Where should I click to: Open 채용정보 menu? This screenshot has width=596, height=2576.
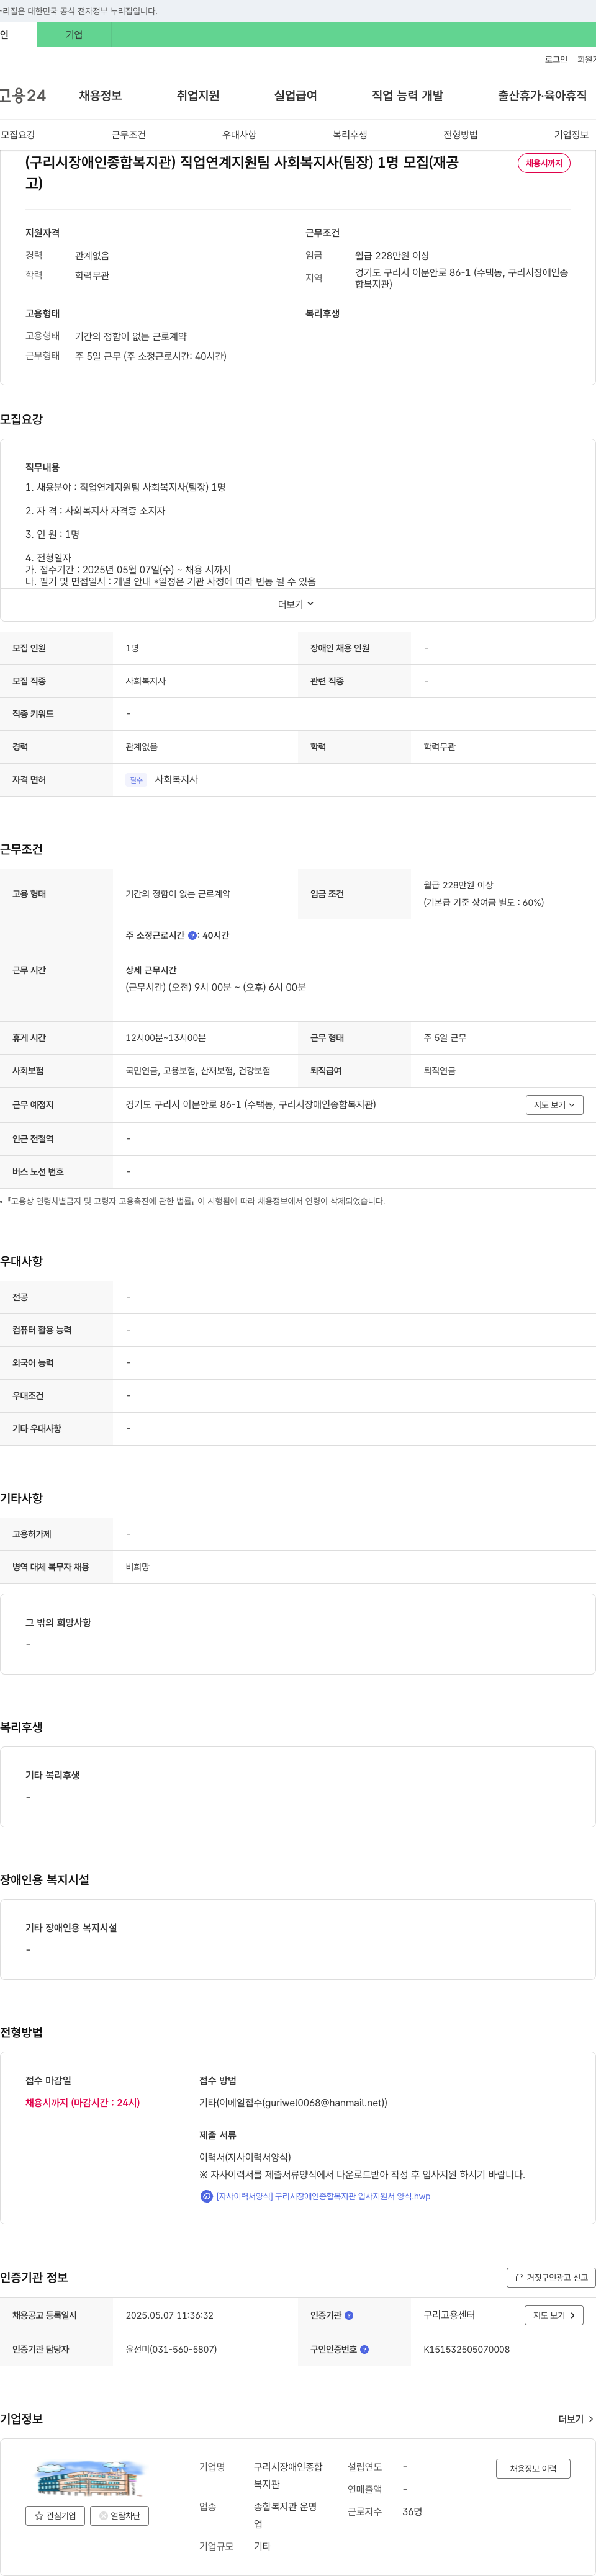click(x=100, y=96)
